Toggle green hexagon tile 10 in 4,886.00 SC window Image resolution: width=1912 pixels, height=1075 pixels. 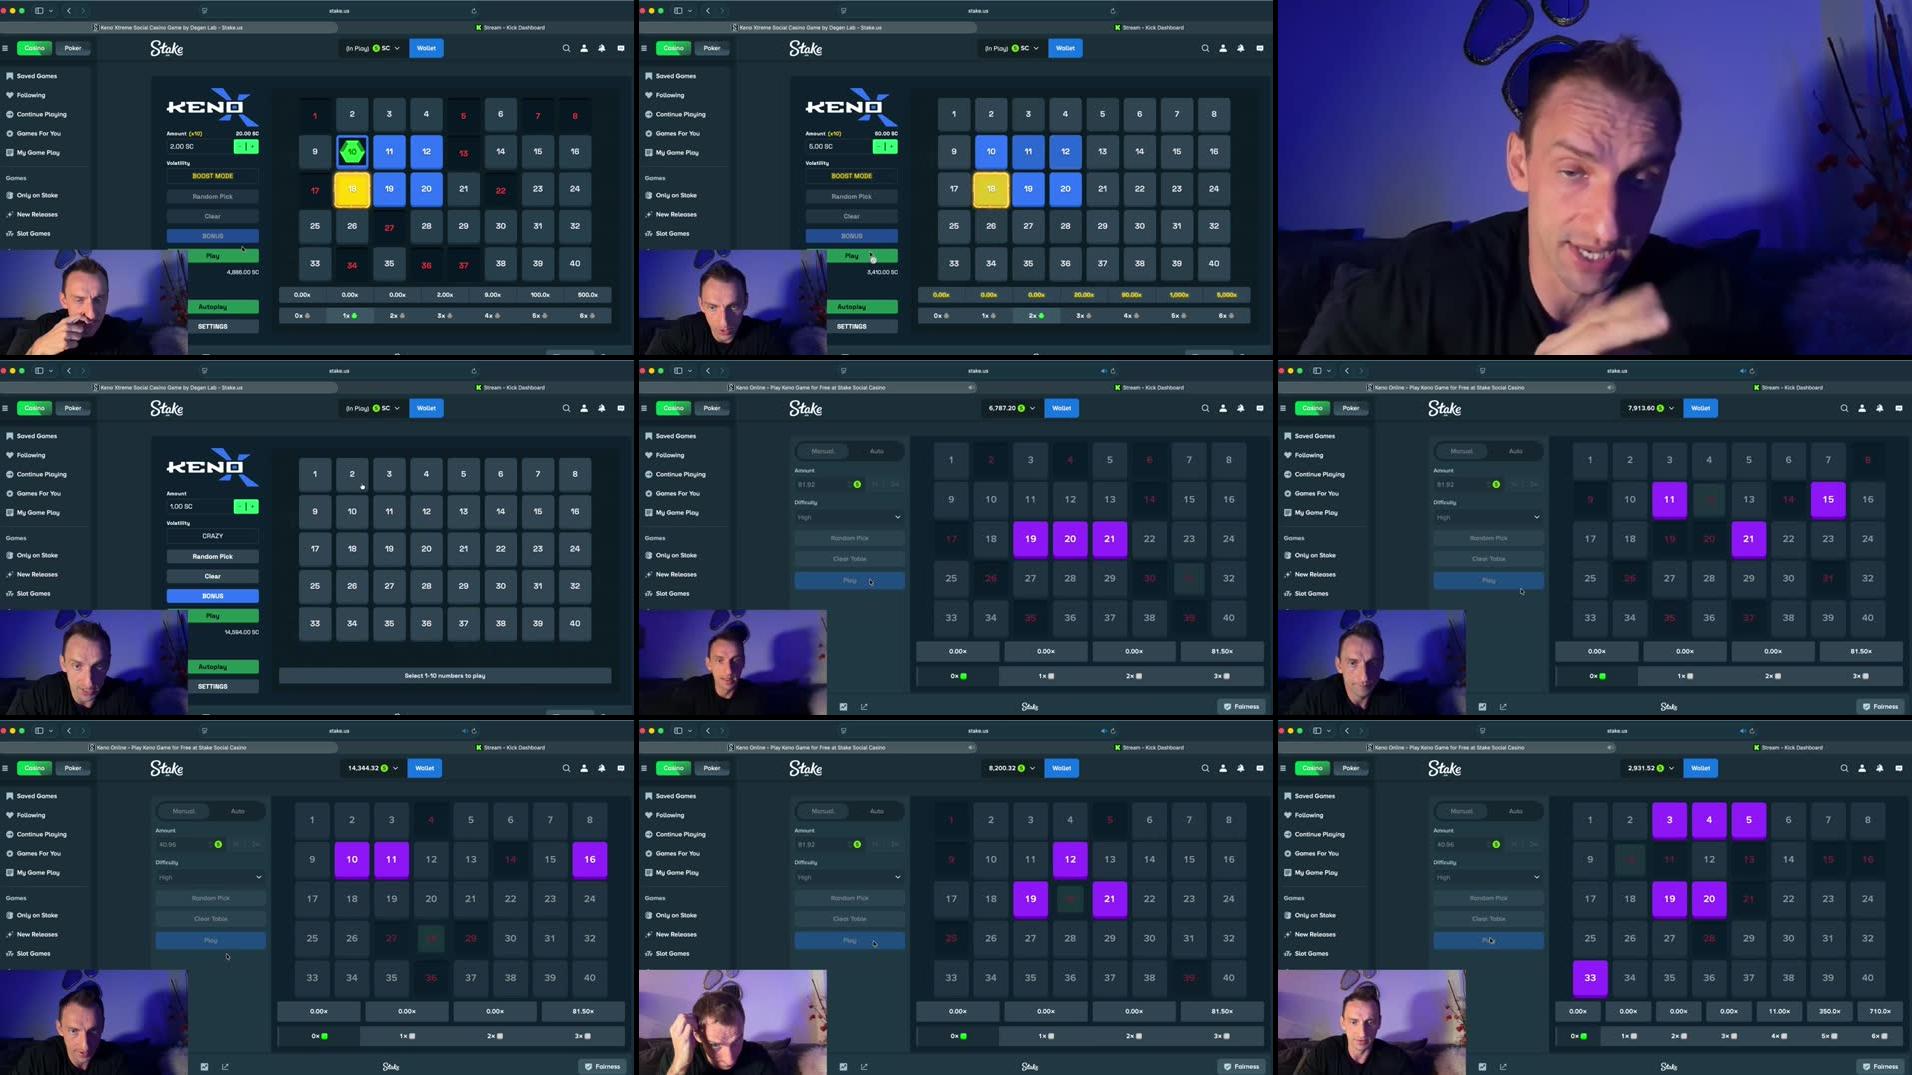352,151
